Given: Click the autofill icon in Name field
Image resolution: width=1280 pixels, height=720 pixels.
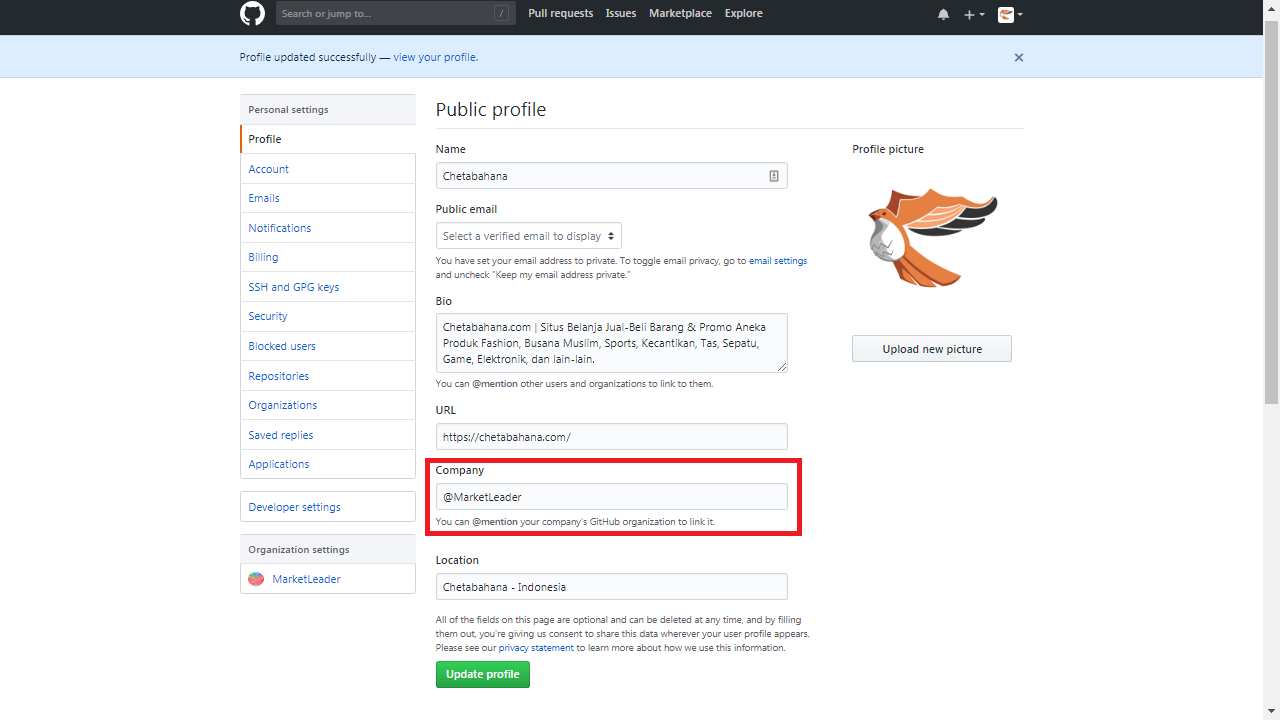Looking at the screenshot, I should click(774, 176).
